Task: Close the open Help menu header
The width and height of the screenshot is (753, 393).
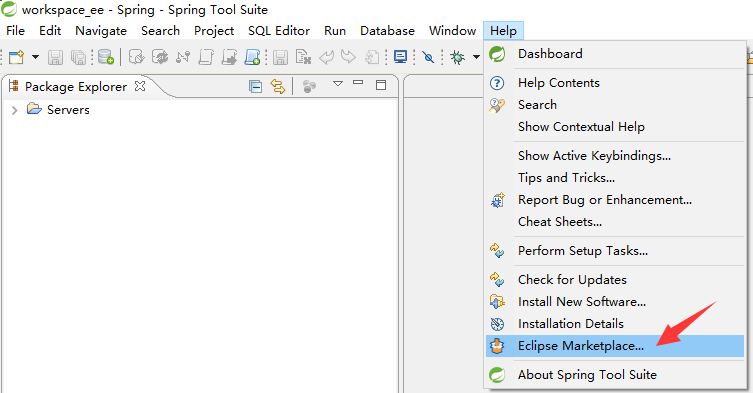Action: 503,31
